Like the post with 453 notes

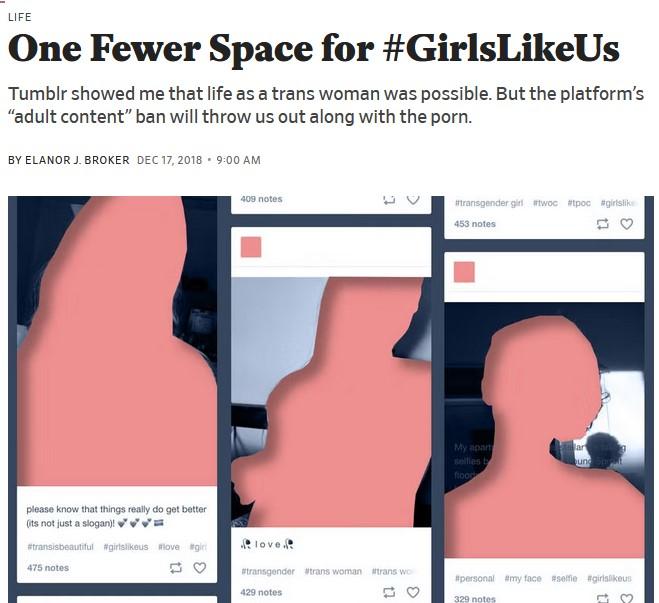(627, 224)
